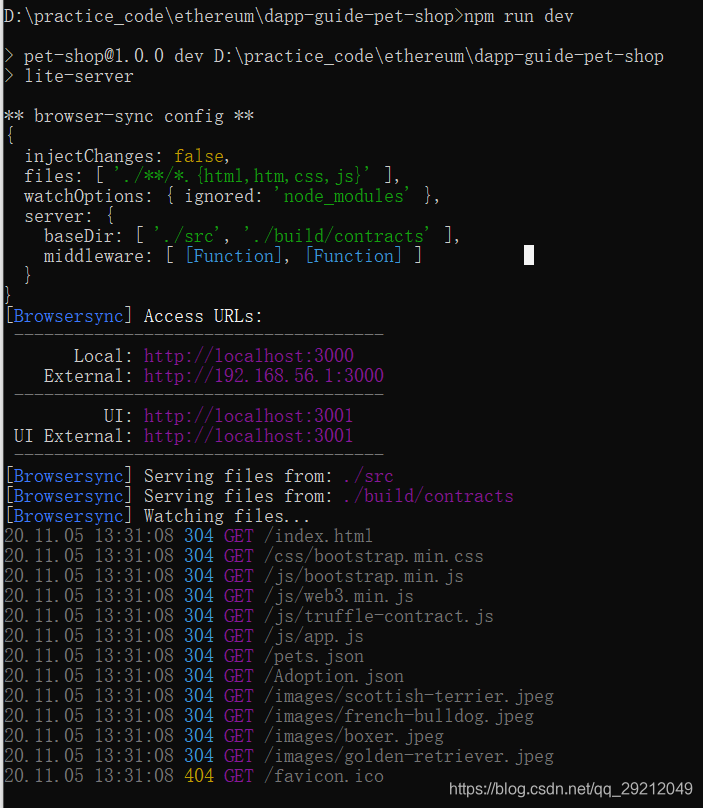703x808 pixels.
Task: Click the GET /index.html log line
Action: tap(188, 536)
